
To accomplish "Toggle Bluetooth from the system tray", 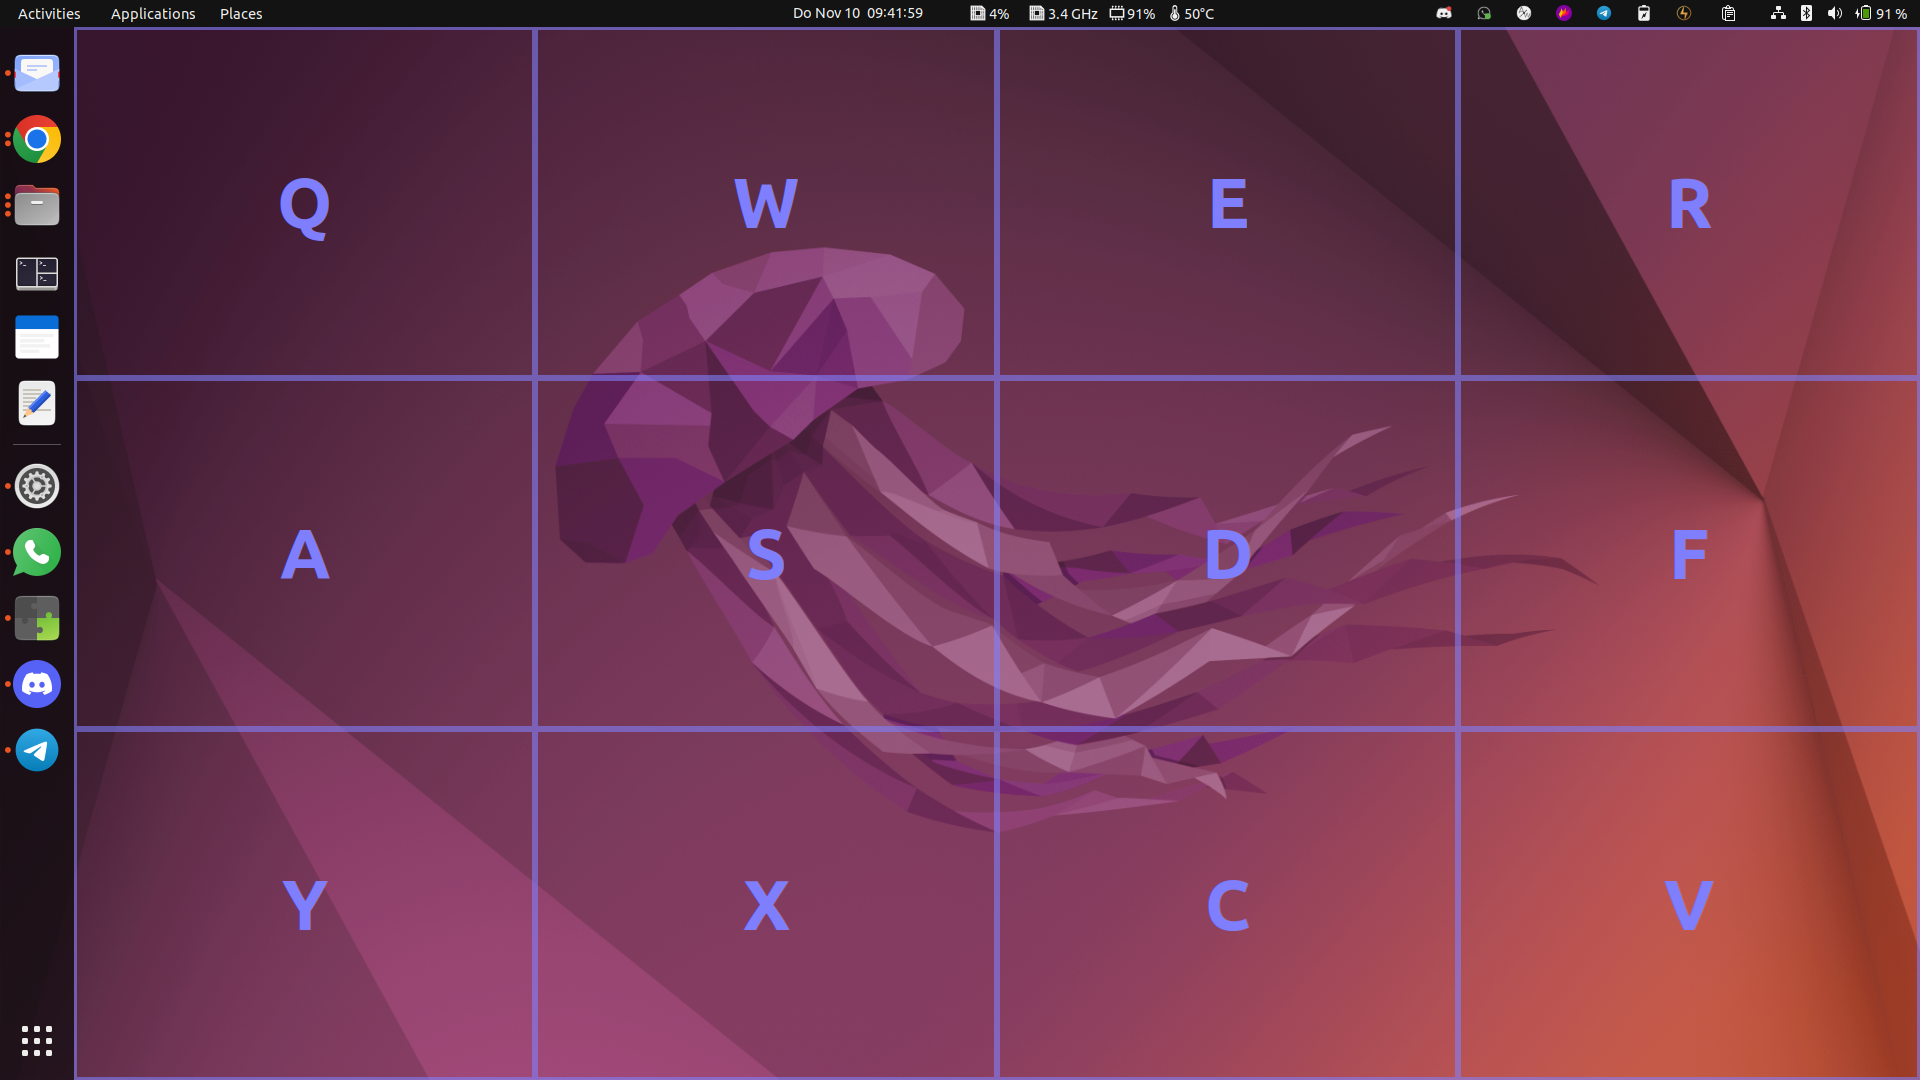I will [x=1806, y=13].
